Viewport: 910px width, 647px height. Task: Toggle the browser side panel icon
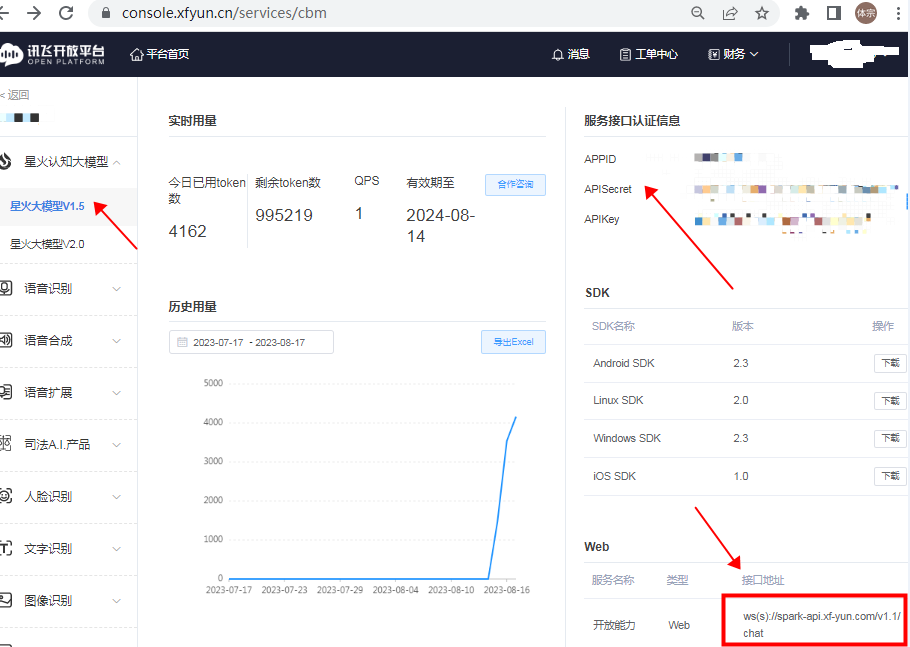834,13
